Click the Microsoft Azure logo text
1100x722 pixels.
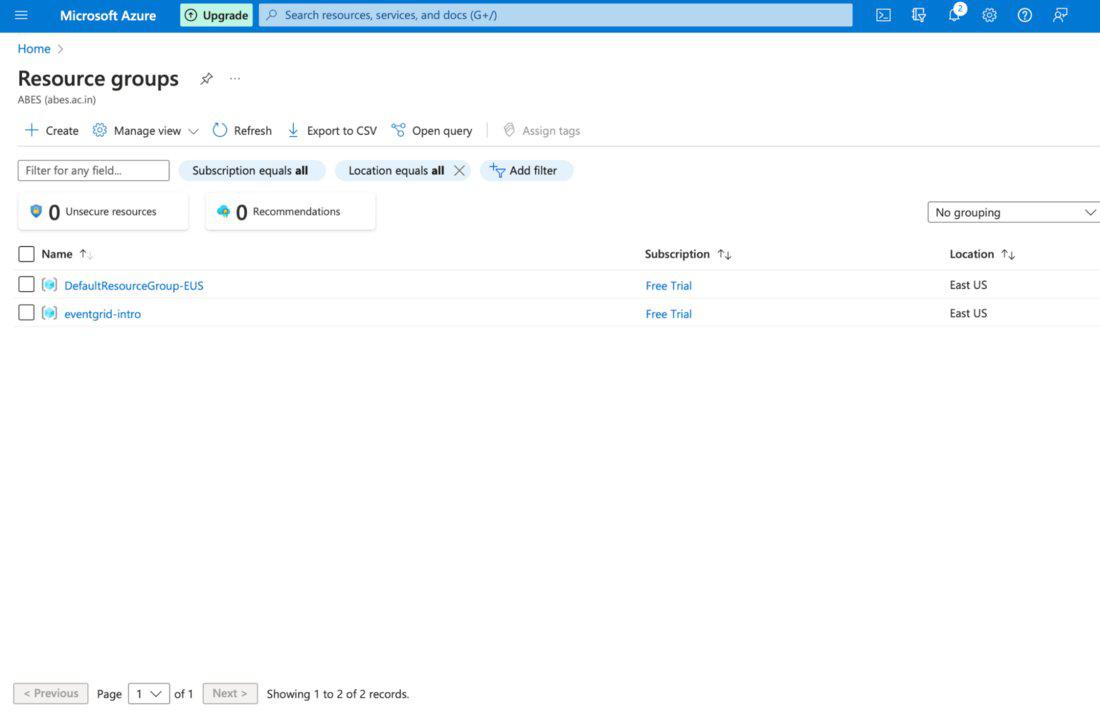tap(108, 15)
